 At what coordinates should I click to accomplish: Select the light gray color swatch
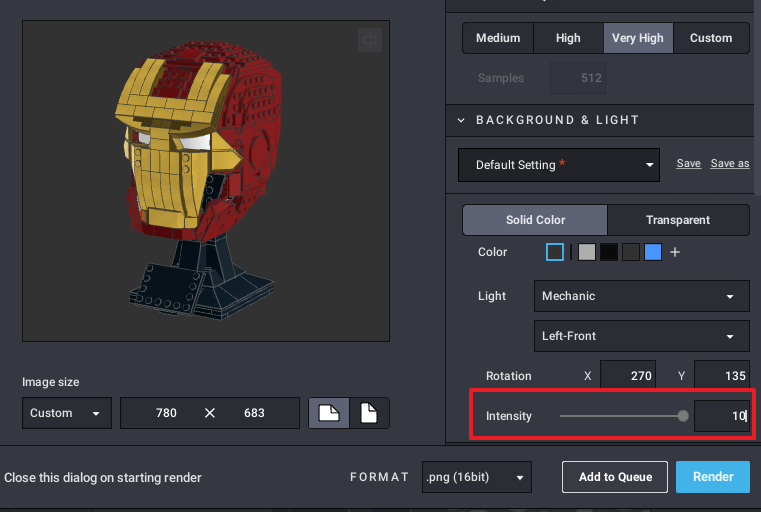click(x=587, y=252)
